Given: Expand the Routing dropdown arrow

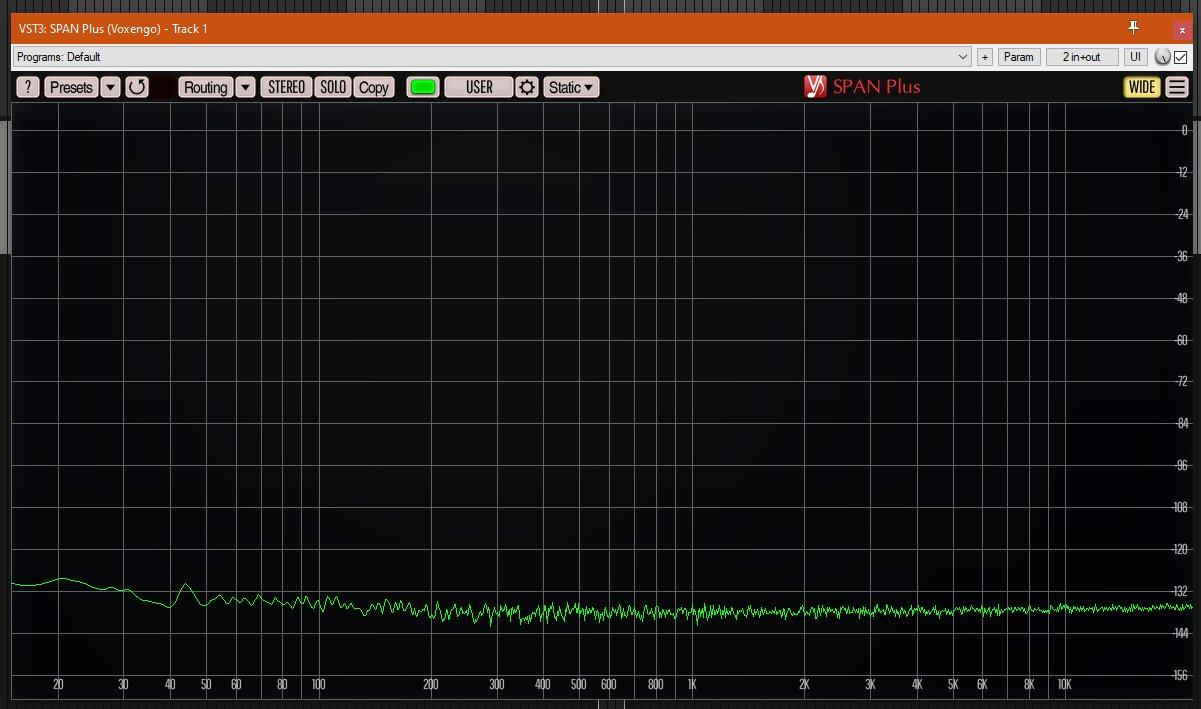Looking at the screenshot, I should click(245, 87).
